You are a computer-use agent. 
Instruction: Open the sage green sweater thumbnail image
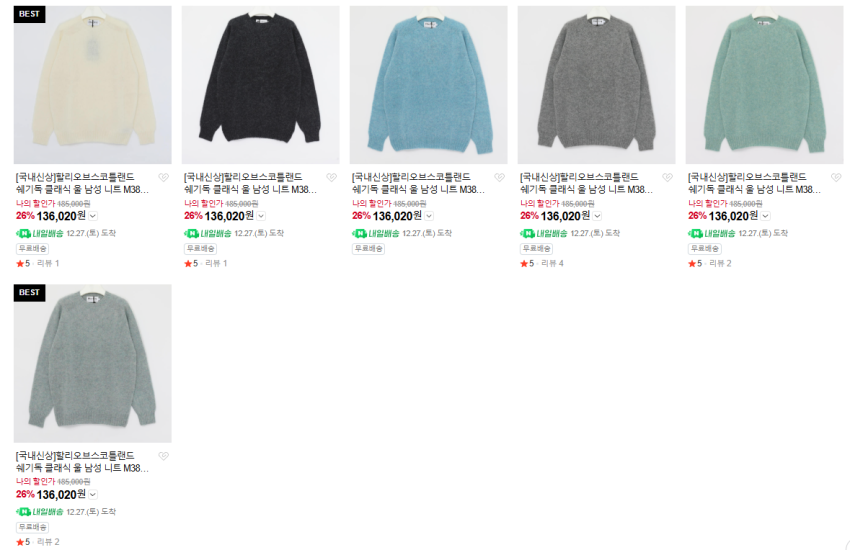[93, 363]
